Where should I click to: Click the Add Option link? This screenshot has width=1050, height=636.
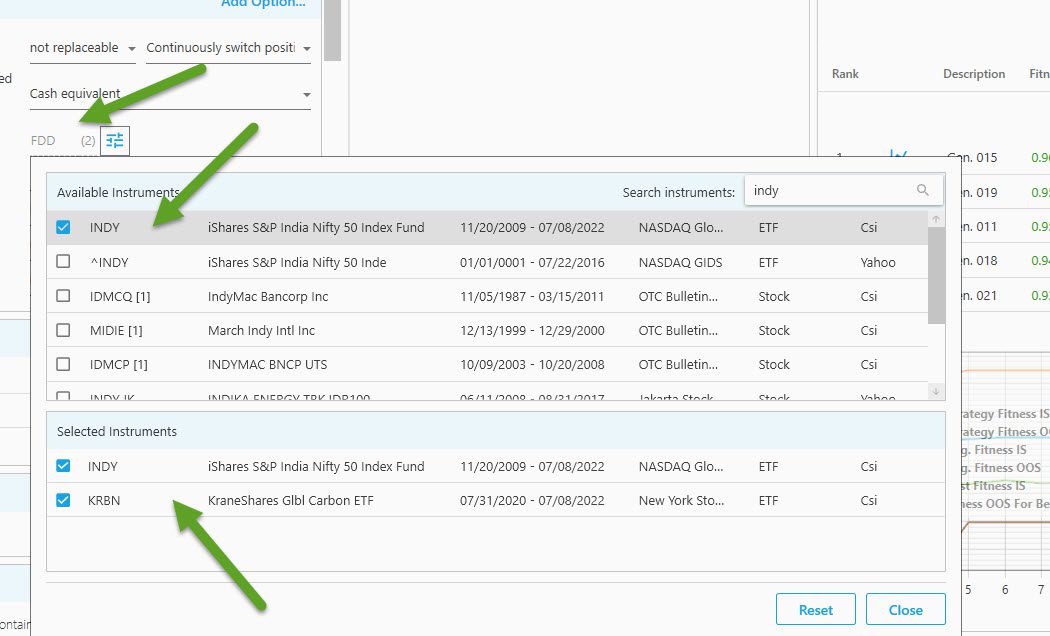tap(263, 4)
